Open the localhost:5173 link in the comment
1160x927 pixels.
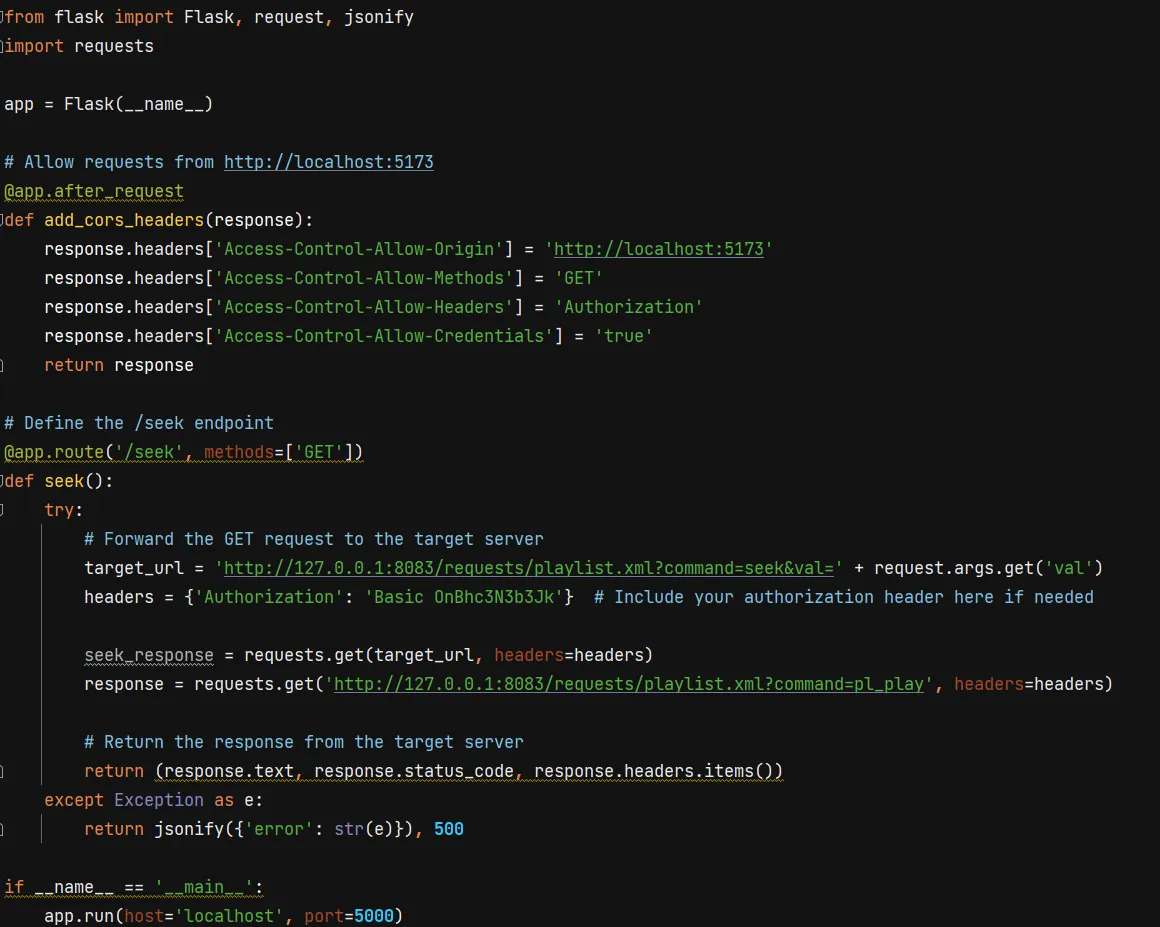(329, 161)
